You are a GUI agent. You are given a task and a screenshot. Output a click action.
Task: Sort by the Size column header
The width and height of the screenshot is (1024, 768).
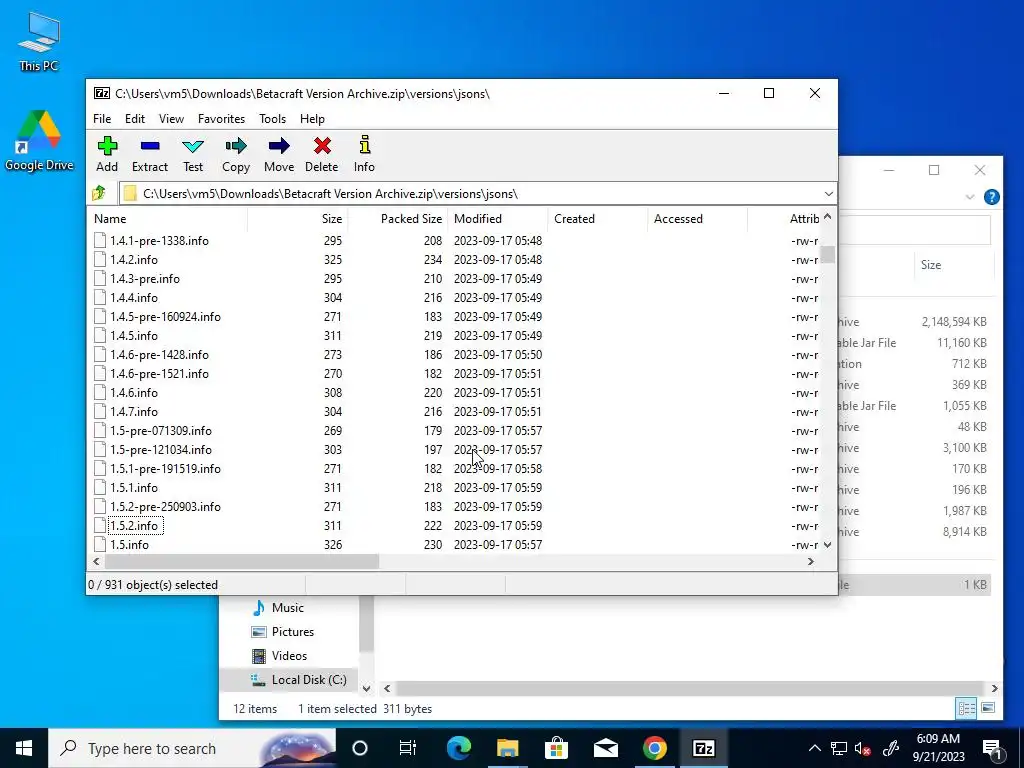pos(298,219)
